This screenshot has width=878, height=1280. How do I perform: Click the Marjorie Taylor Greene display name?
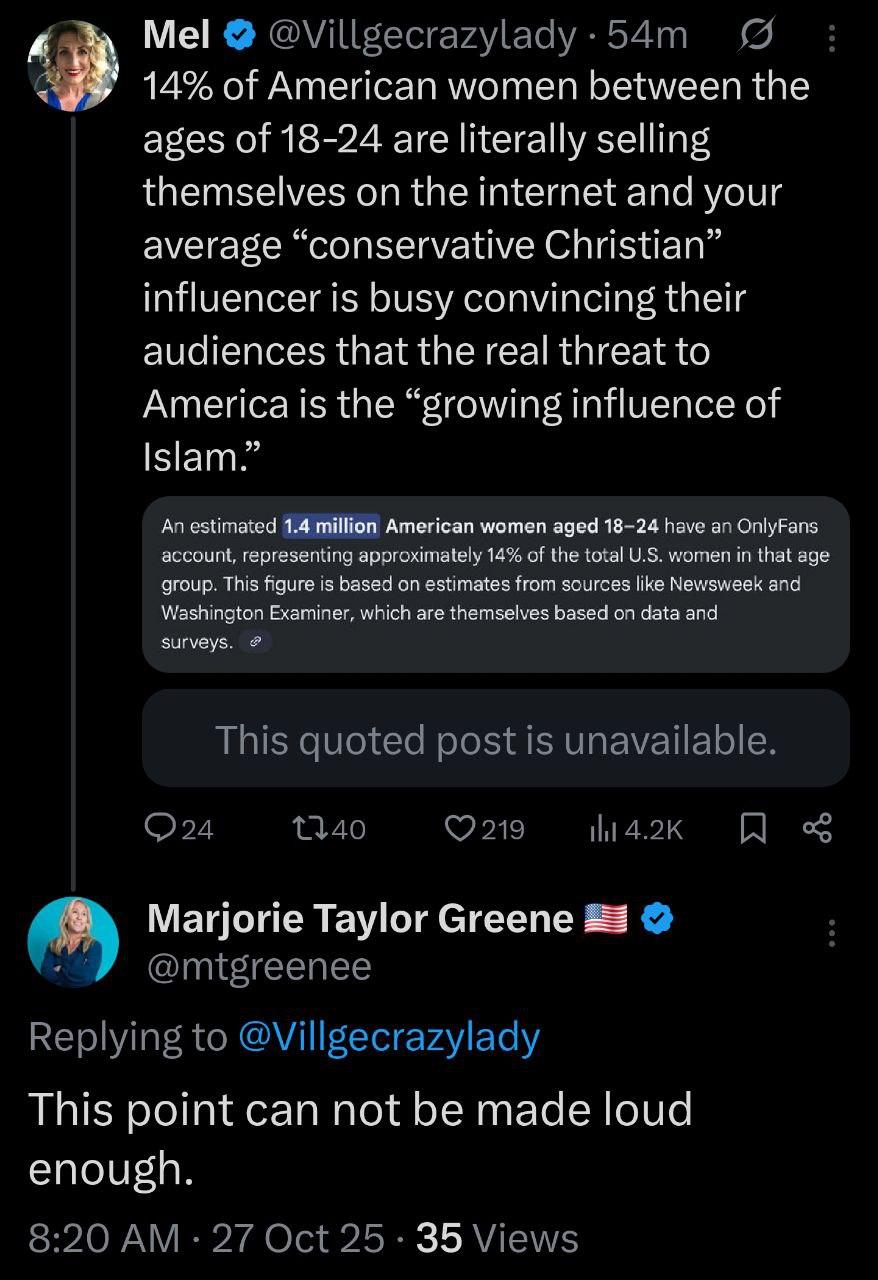click(x=360, y=918)
